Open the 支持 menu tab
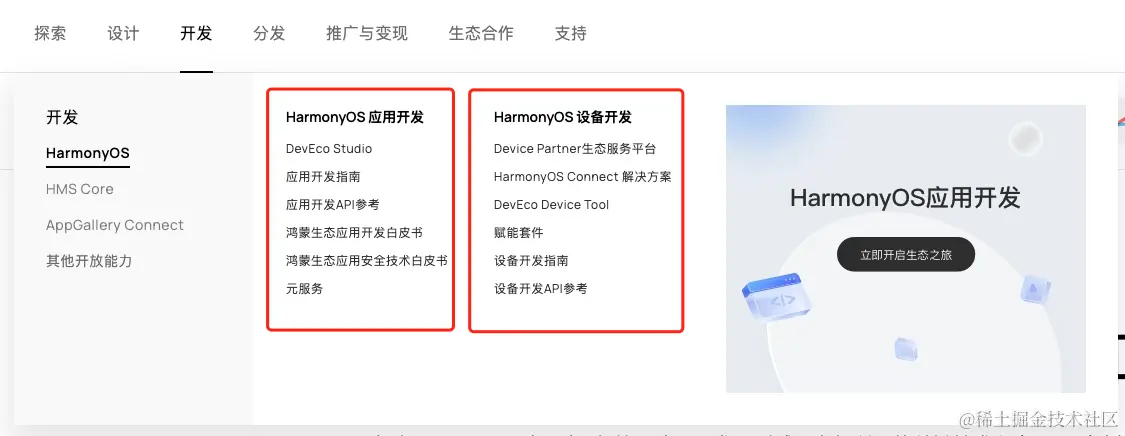Screen dimensions: 1125x436 pyautogui.click(x=570, y=33)
